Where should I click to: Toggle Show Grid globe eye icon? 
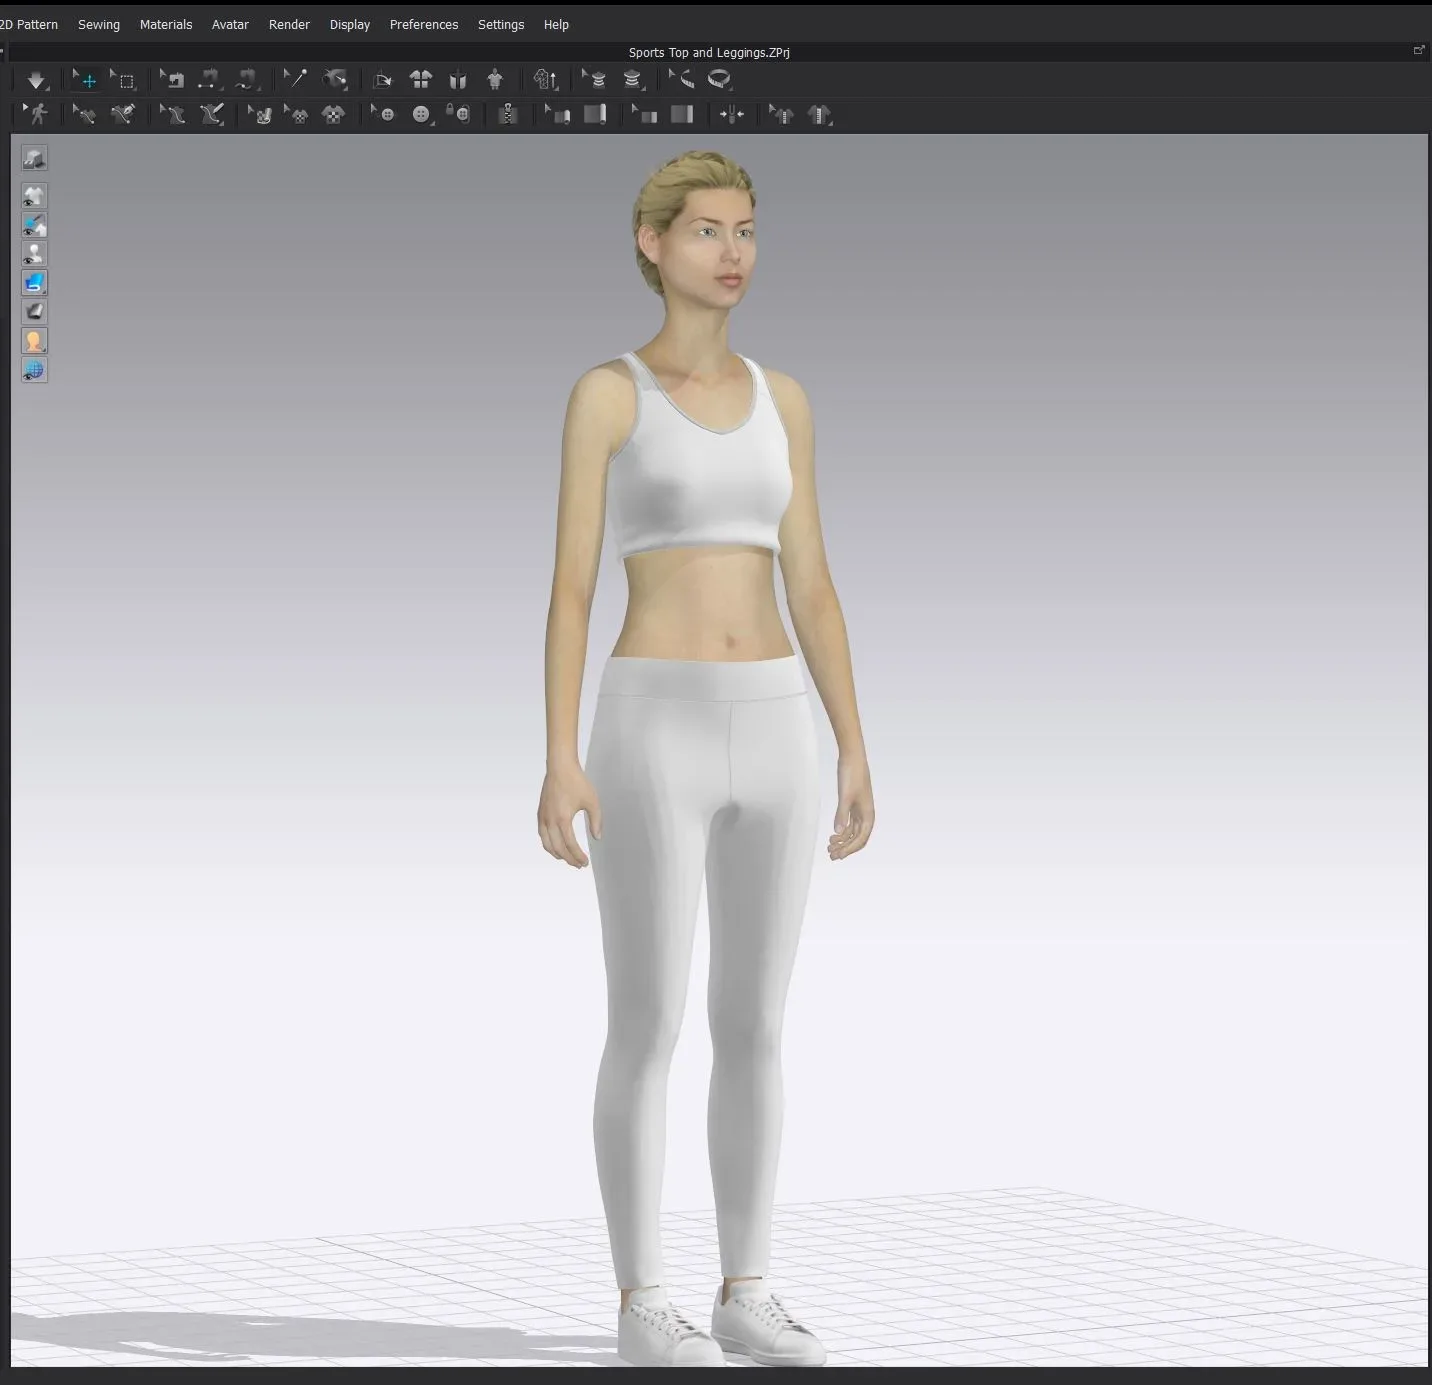click(34, 370)
